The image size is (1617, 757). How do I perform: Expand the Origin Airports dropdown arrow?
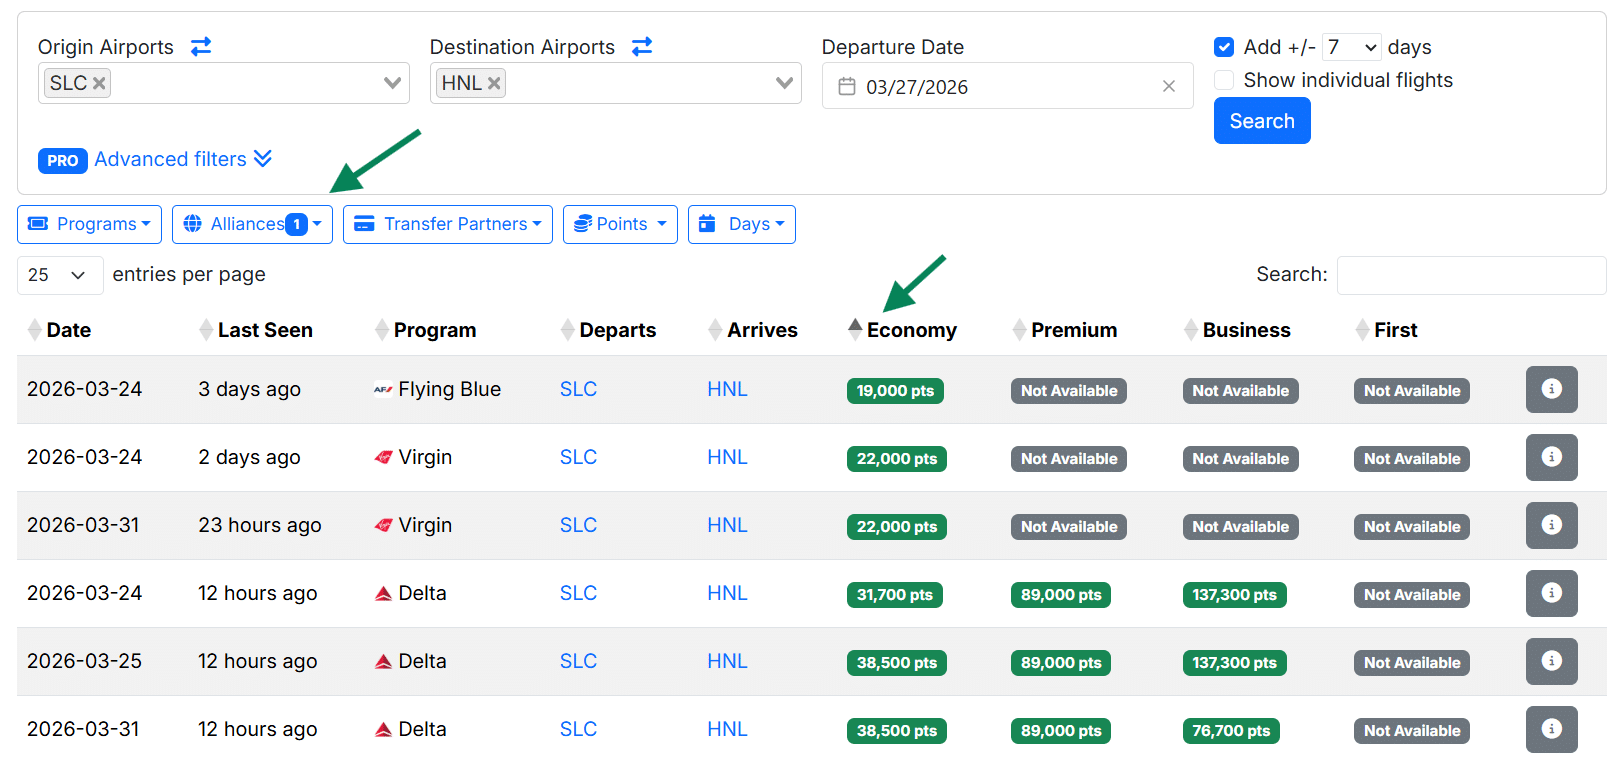[x=392, y=83]
